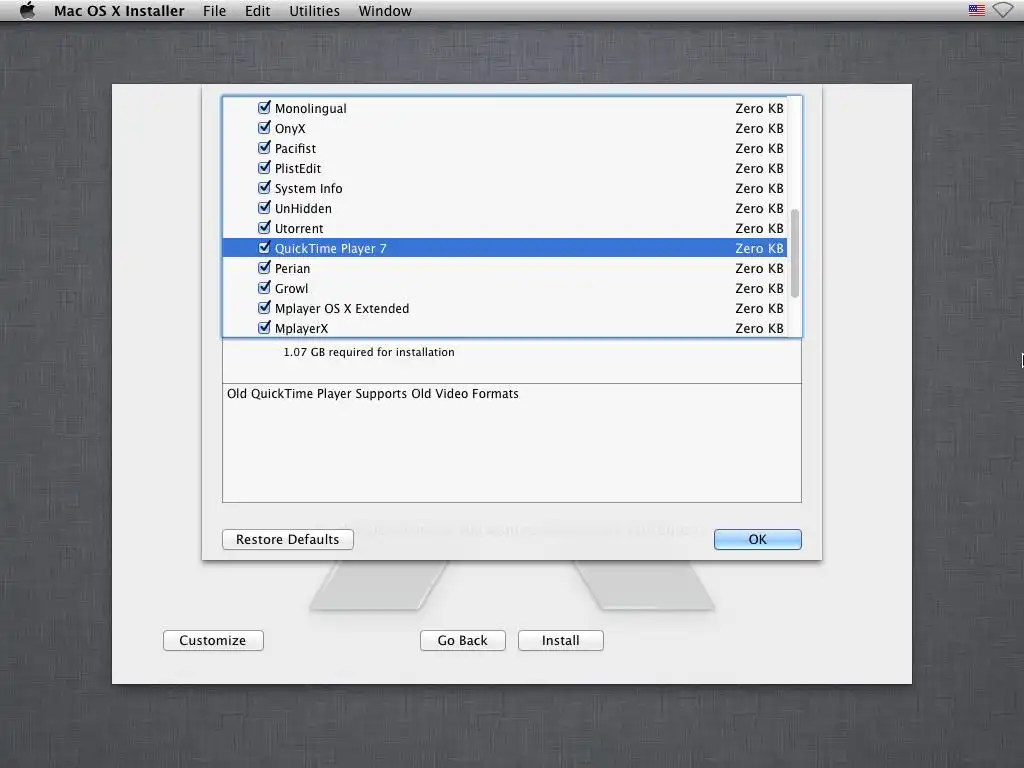Image resolution: width=1024 pixels, height=768 pixels.
Task: Select the PlistEdit package name
Action: (298, 168)
